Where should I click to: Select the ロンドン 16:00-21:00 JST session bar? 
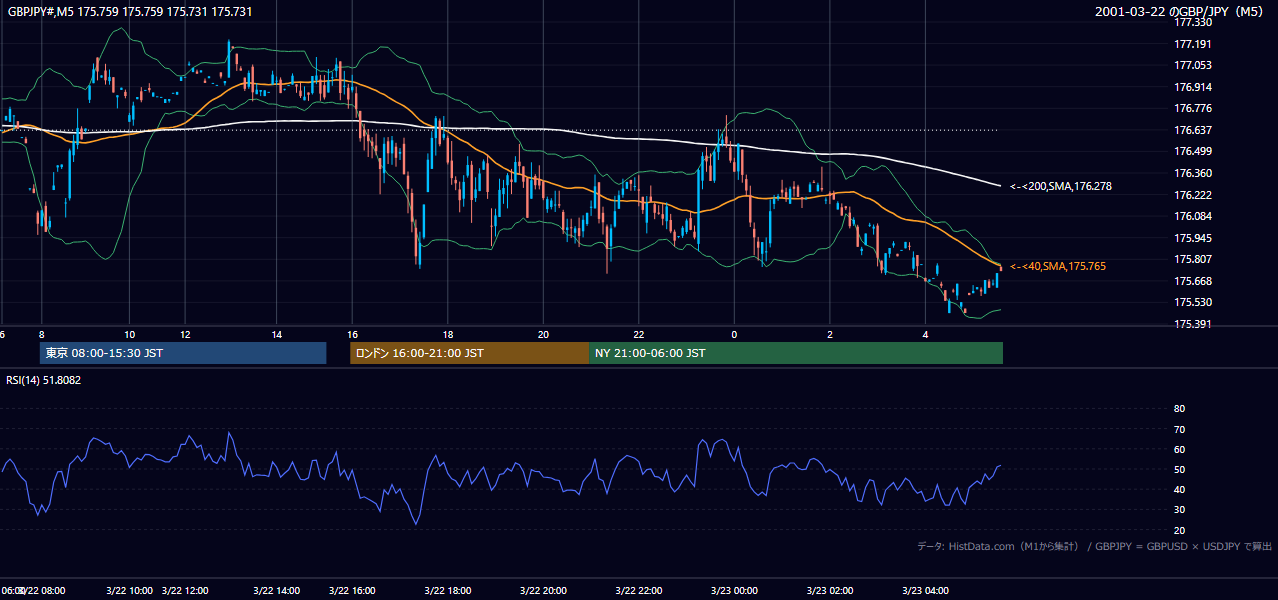[469, 353]
